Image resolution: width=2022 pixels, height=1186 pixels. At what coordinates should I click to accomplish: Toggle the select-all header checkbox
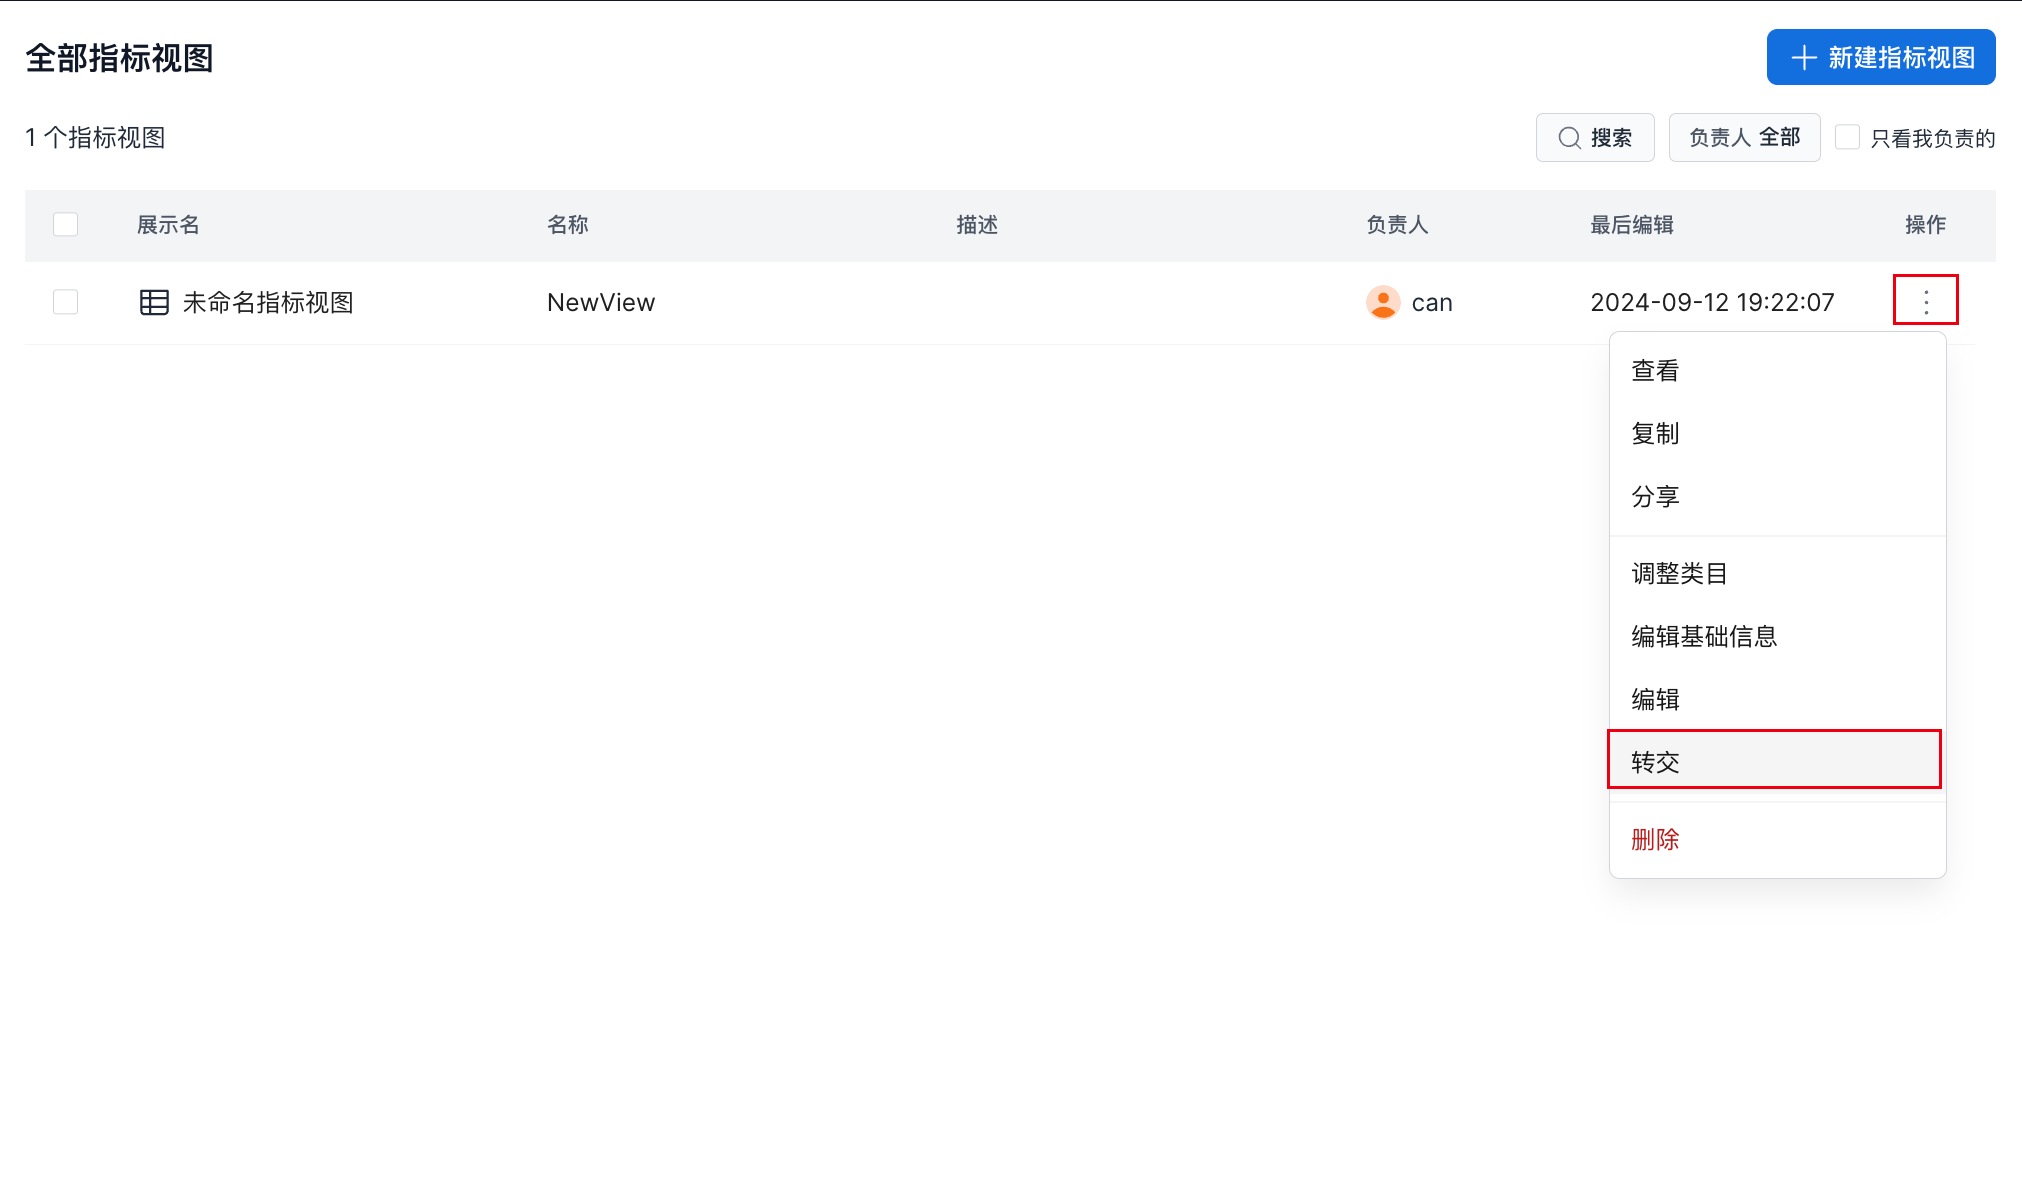click(66, 224)
